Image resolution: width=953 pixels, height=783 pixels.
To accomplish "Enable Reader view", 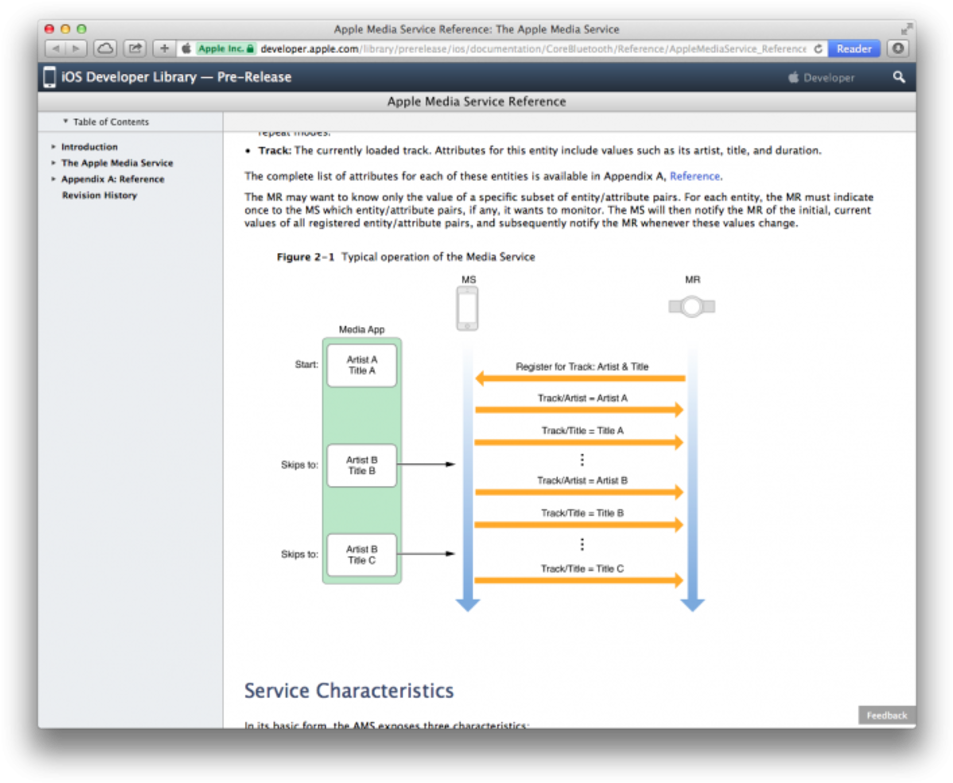I will tap(854, 47).
